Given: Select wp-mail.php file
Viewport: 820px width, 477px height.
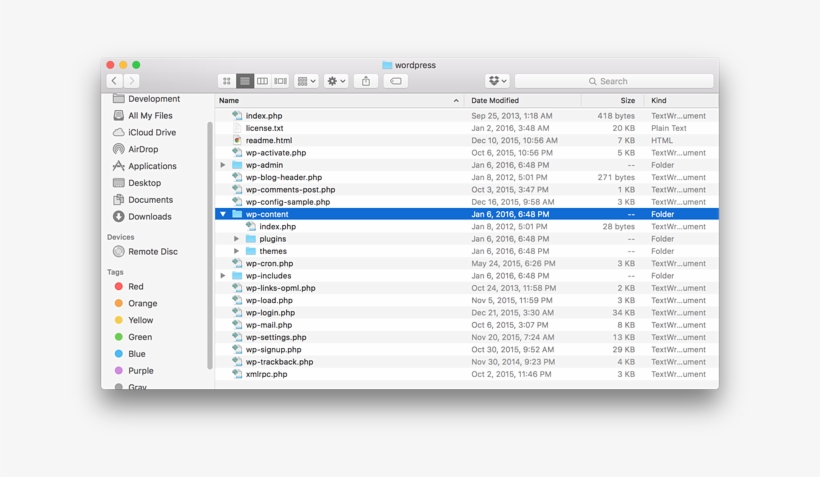Looking at the screenshot, I should tap(269, 325).
